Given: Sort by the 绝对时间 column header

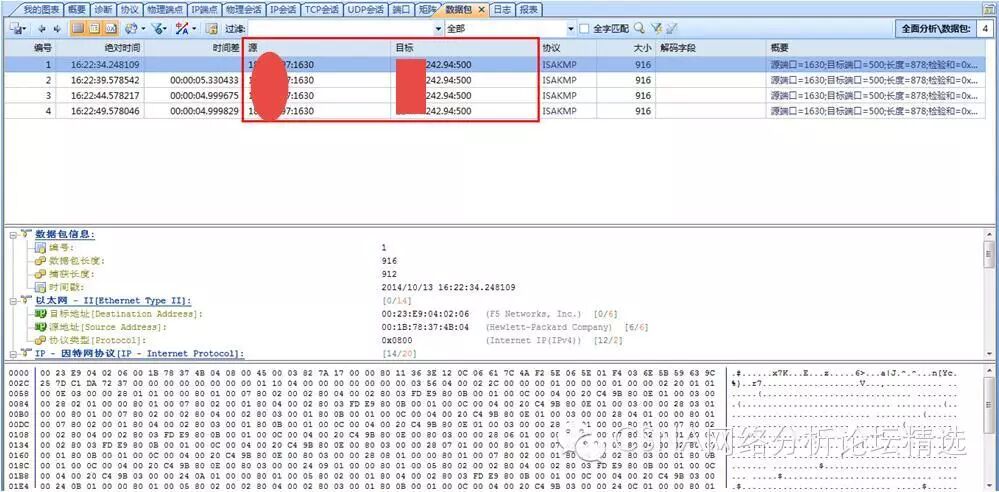Looking at the screenshot, I should [100, 48].
